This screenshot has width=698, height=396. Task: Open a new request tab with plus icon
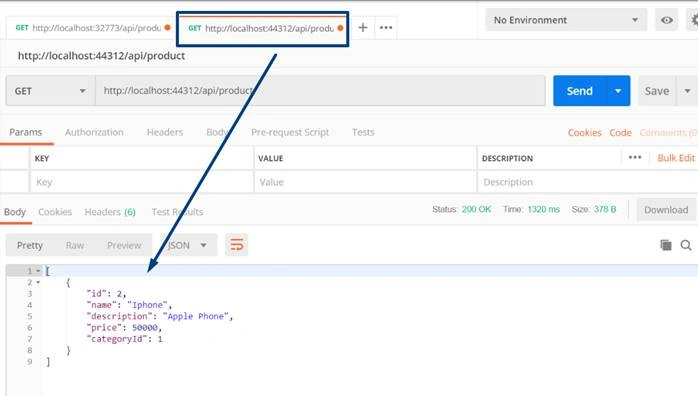pos(363,28)
